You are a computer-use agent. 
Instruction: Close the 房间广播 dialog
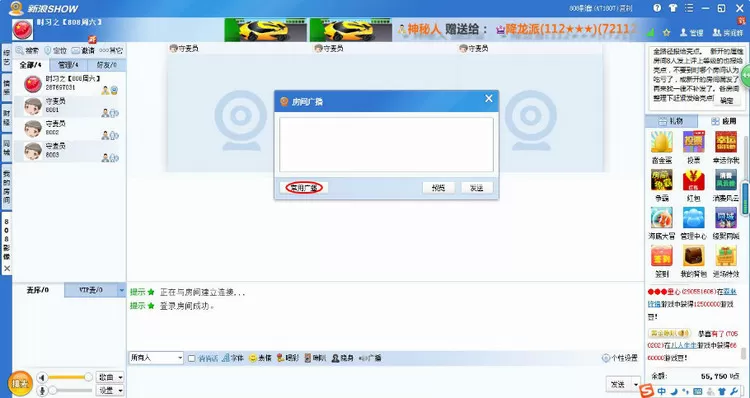[x=488, y=99]
